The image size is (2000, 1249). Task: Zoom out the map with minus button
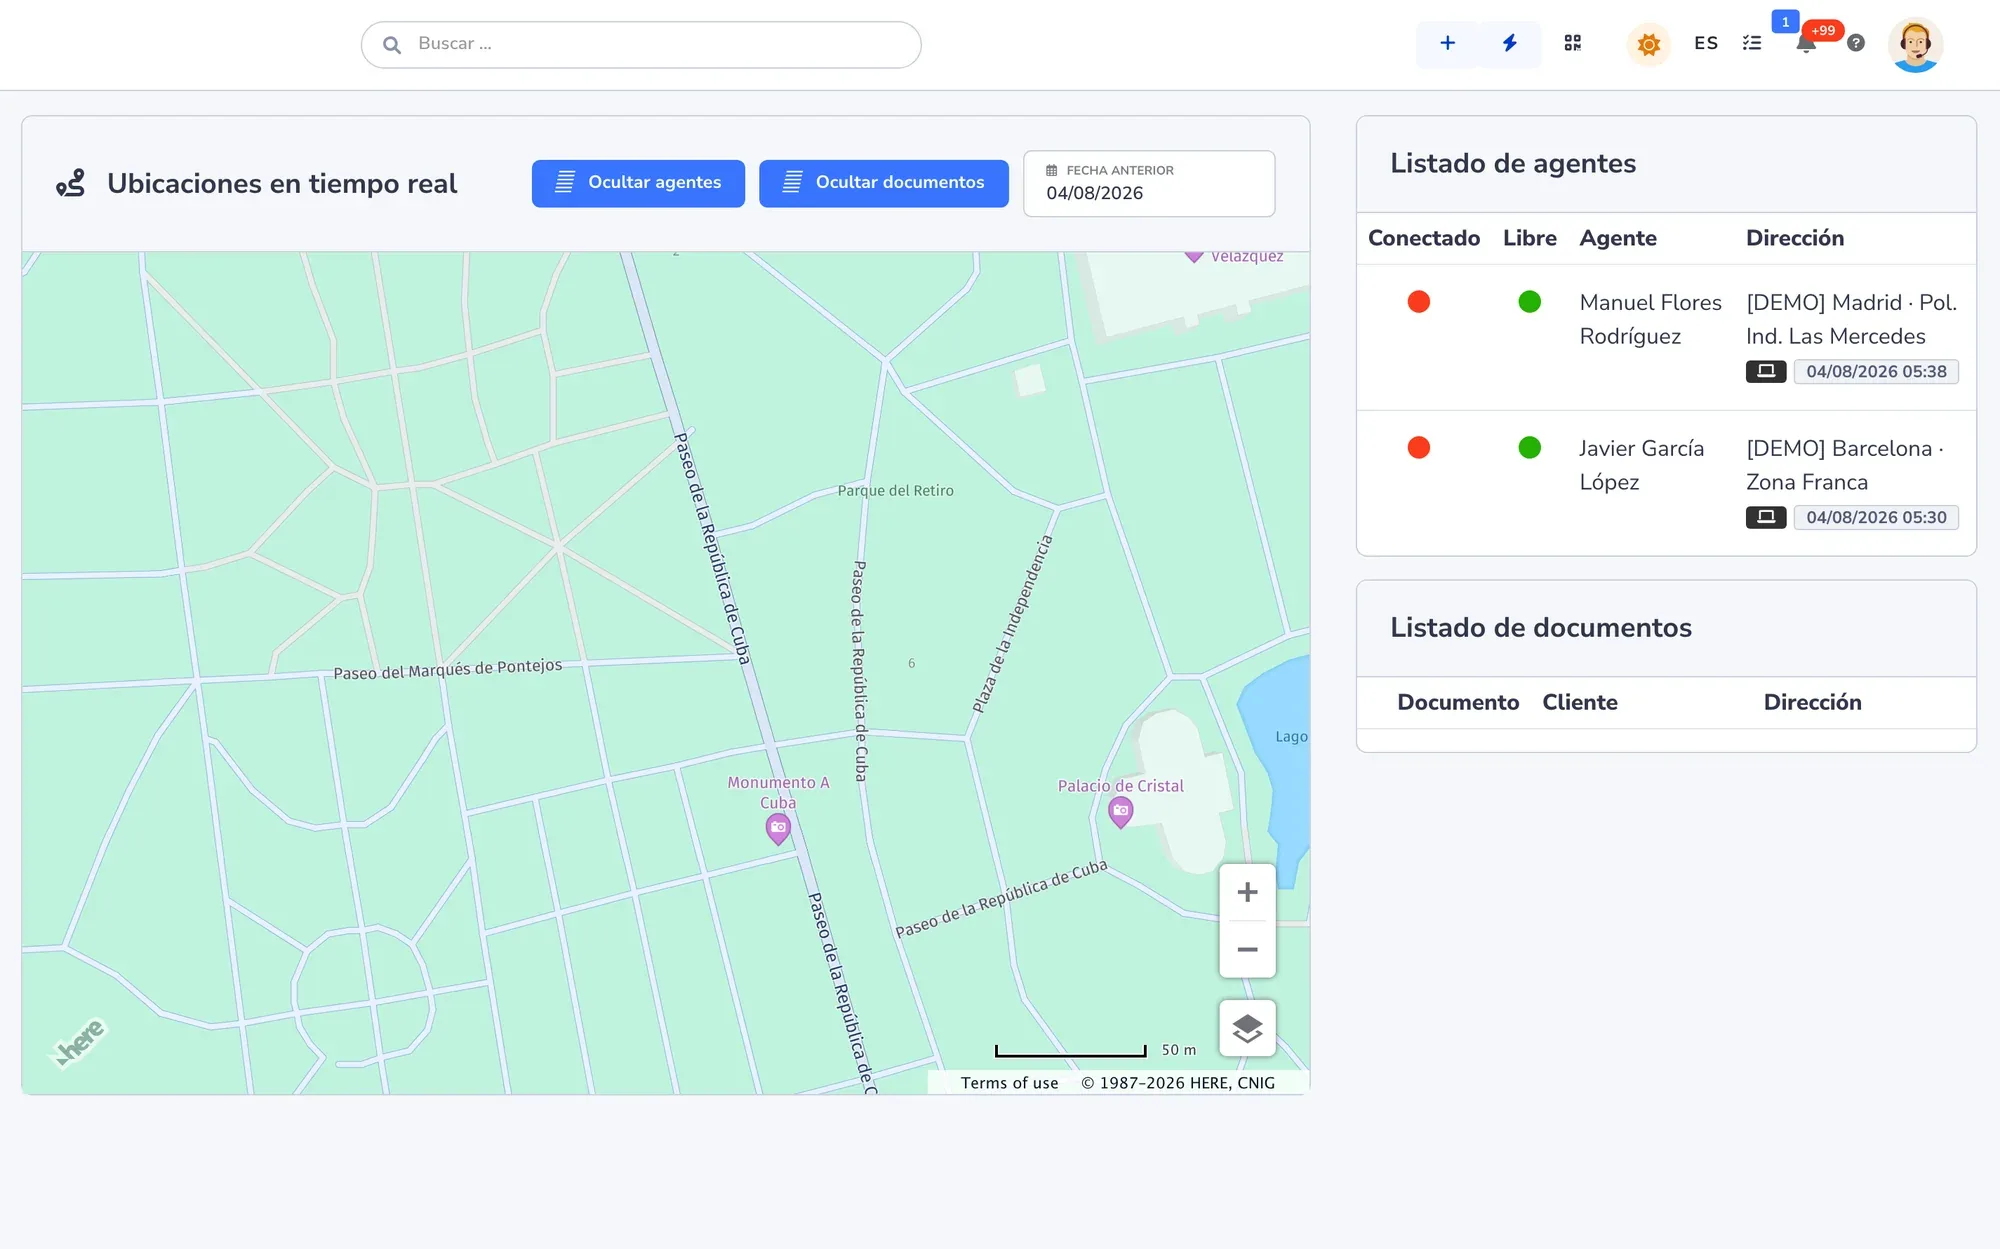[1247, 949]
